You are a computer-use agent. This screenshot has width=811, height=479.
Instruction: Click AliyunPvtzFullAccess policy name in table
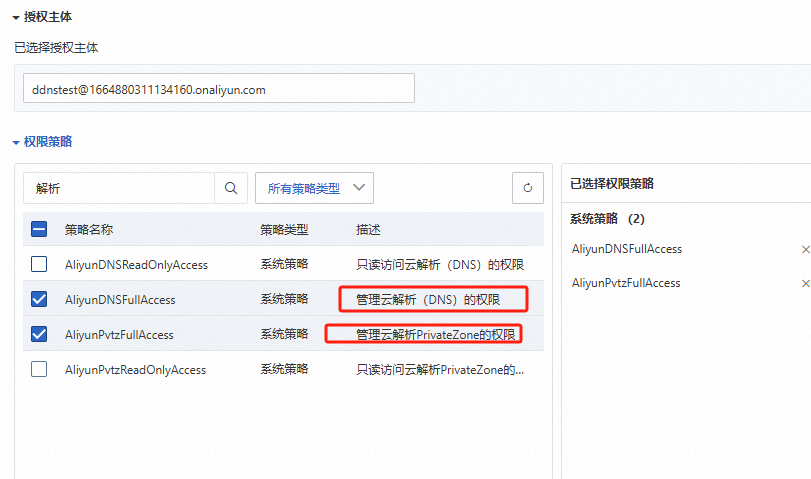(119, 335)
